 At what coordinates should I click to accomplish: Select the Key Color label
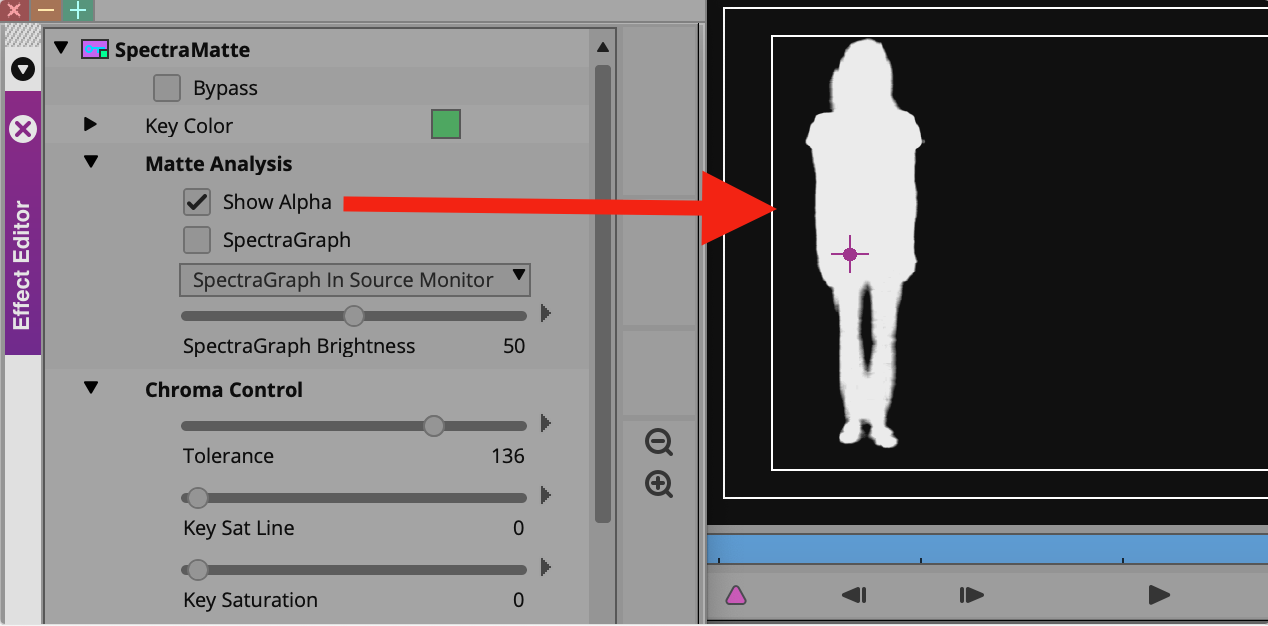[x=189, y=126]
